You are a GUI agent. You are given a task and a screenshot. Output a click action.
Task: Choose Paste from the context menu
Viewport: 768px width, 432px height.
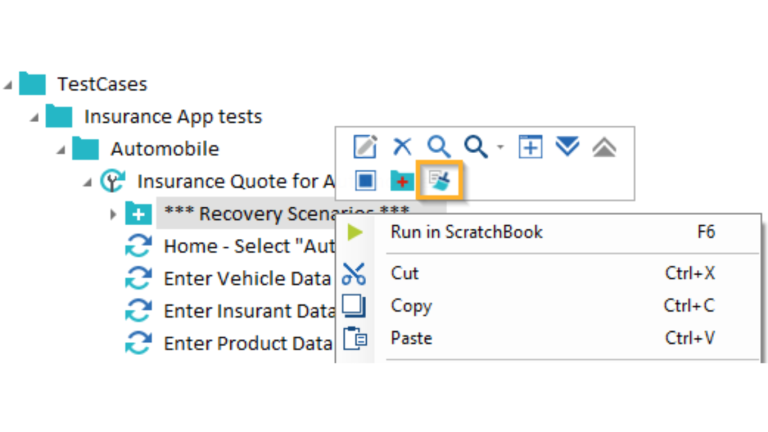point(411,338)
